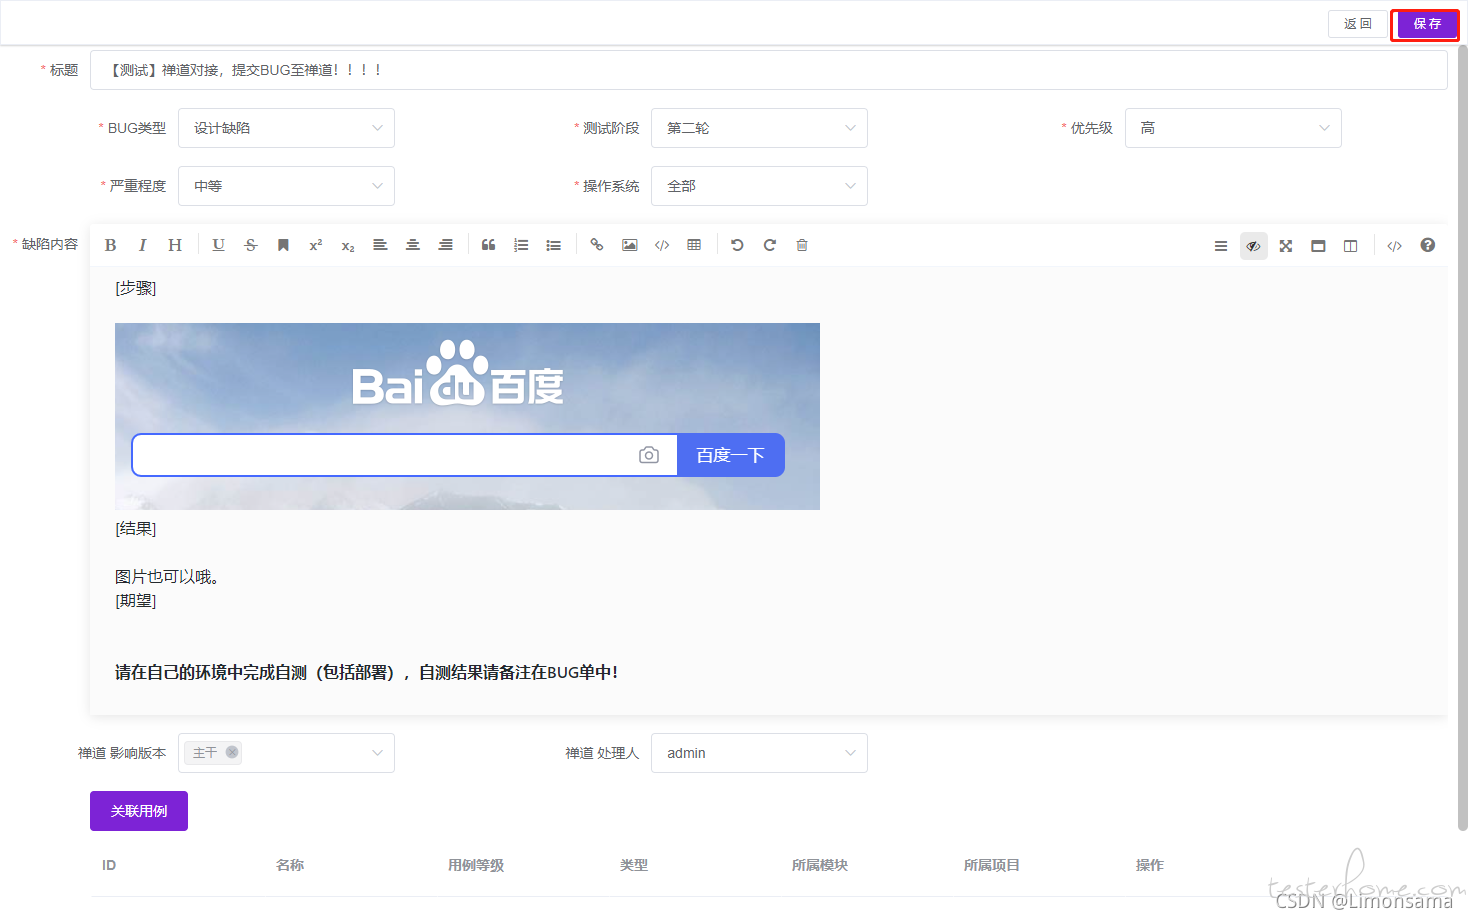This screenshot has height=919, width=1468.
Task: Open the 优先级 dropdown
Action: (1233, 128)
